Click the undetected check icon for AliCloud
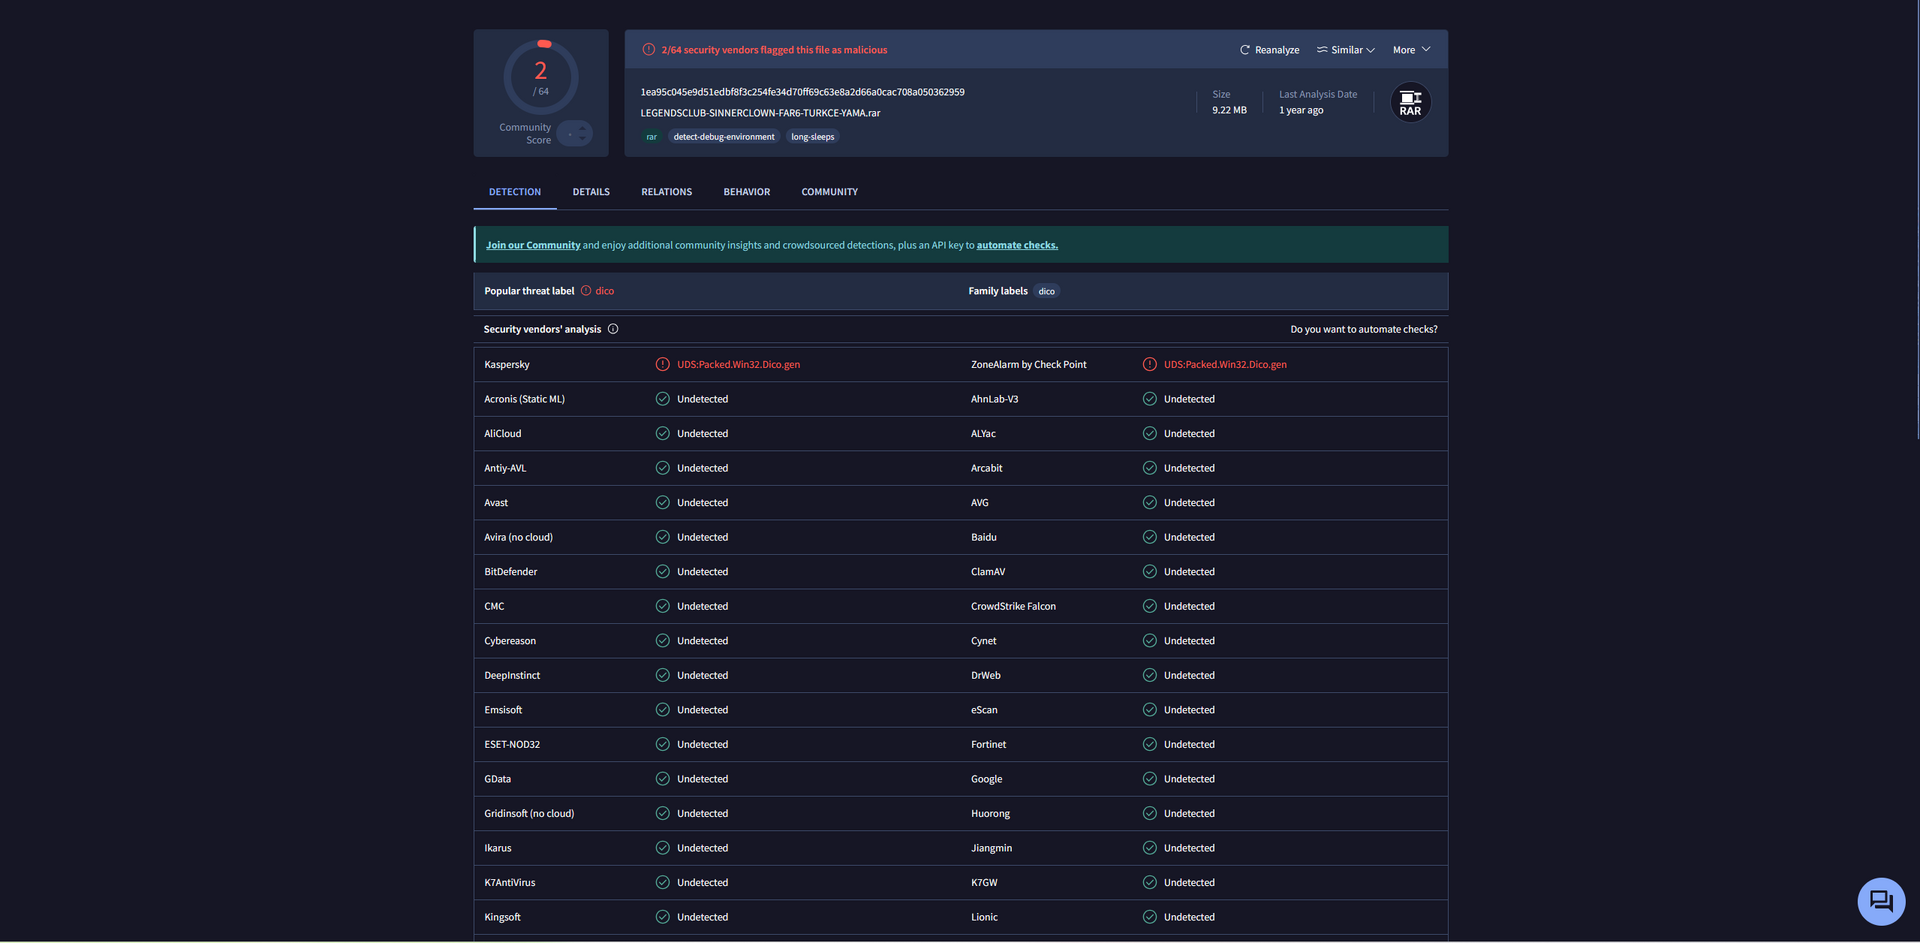Viewport: 1920px width, 943px height. tap(662, 434)
